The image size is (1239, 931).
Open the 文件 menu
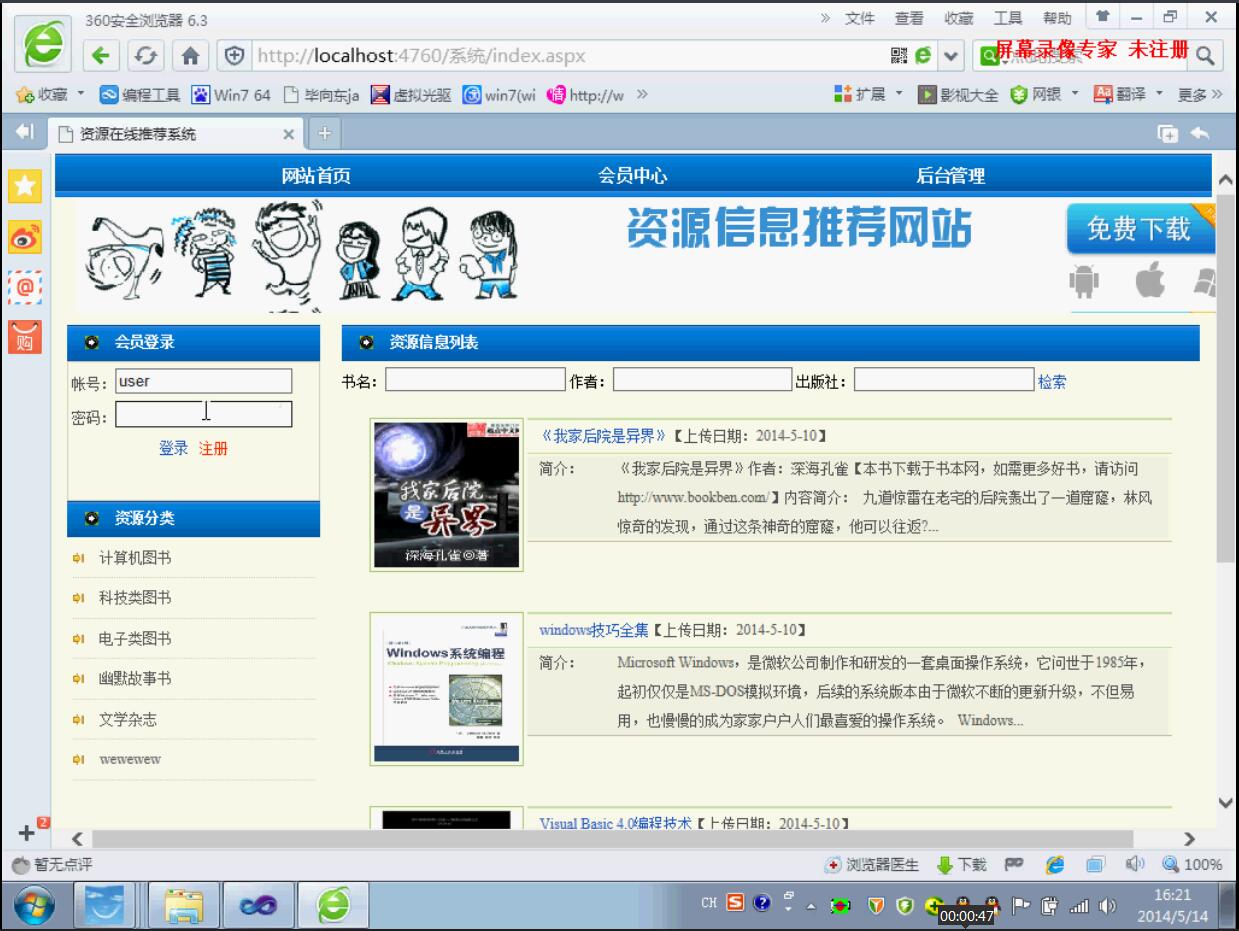[x=860, y=18]
